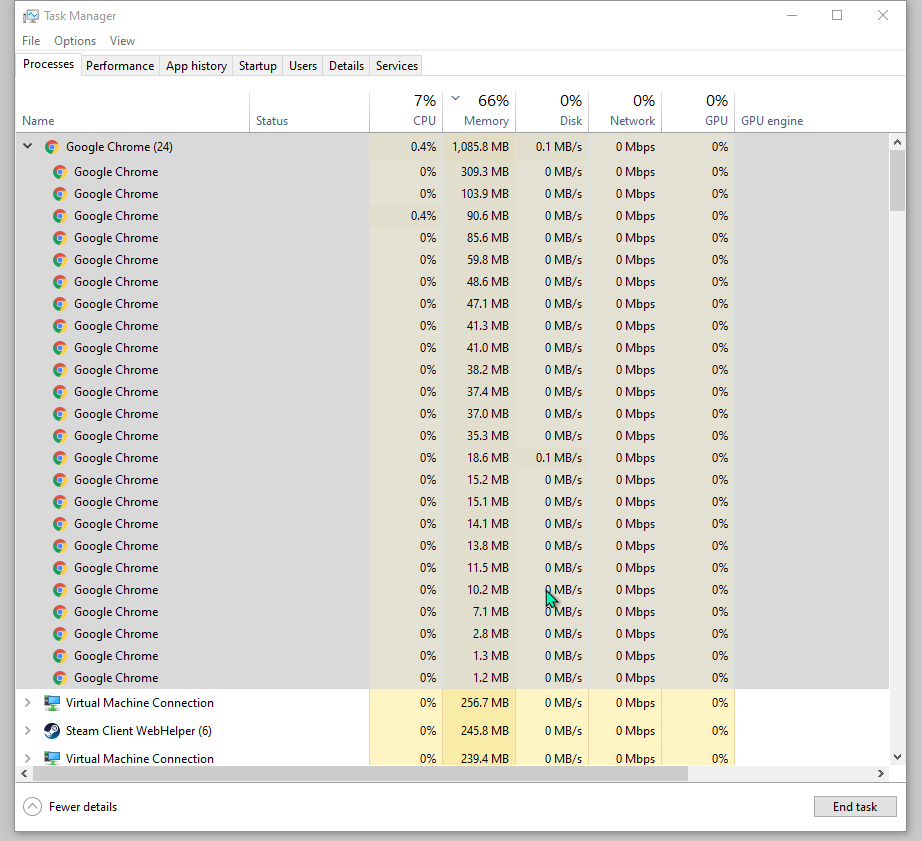922x841 pixels.
Task: Click Chrome icon in the 48.6 MB row
Action: (x=59, y=282)
